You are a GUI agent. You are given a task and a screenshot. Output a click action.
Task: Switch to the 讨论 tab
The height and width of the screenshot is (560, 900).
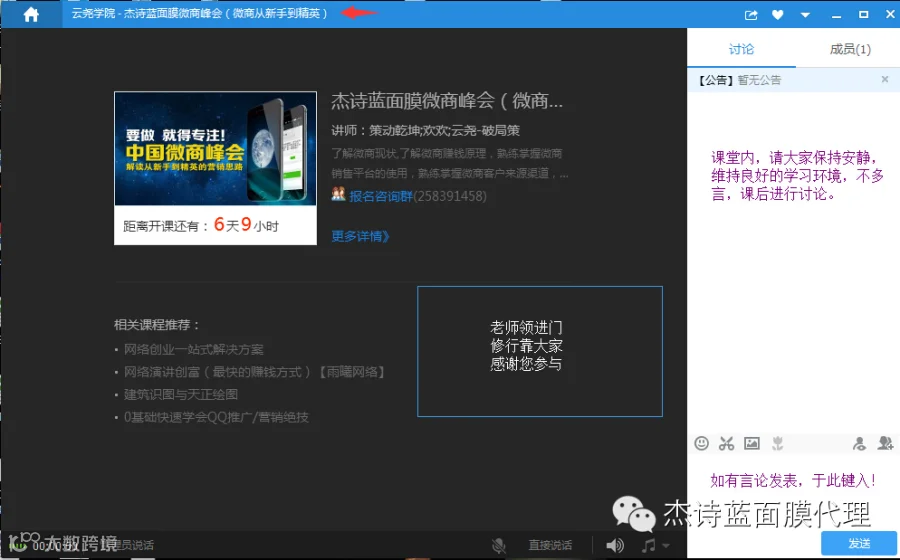pos(741,49)
